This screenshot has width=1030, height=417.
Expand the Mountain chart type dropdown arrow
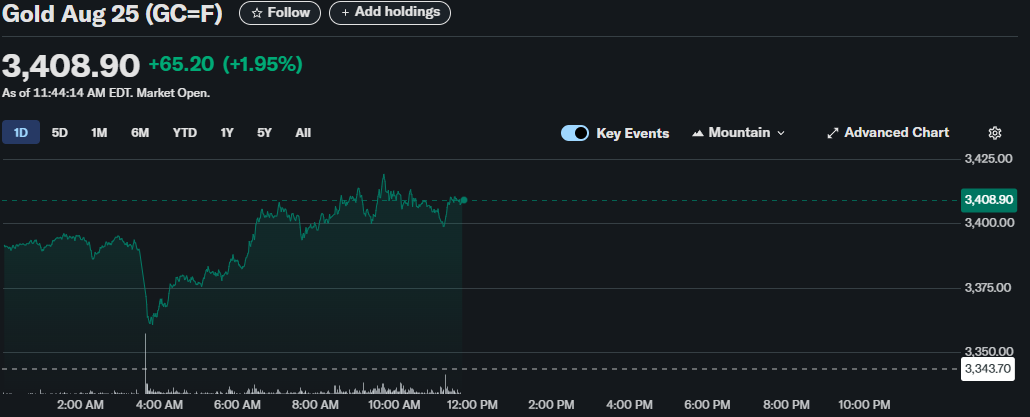[x=780, y=133]
